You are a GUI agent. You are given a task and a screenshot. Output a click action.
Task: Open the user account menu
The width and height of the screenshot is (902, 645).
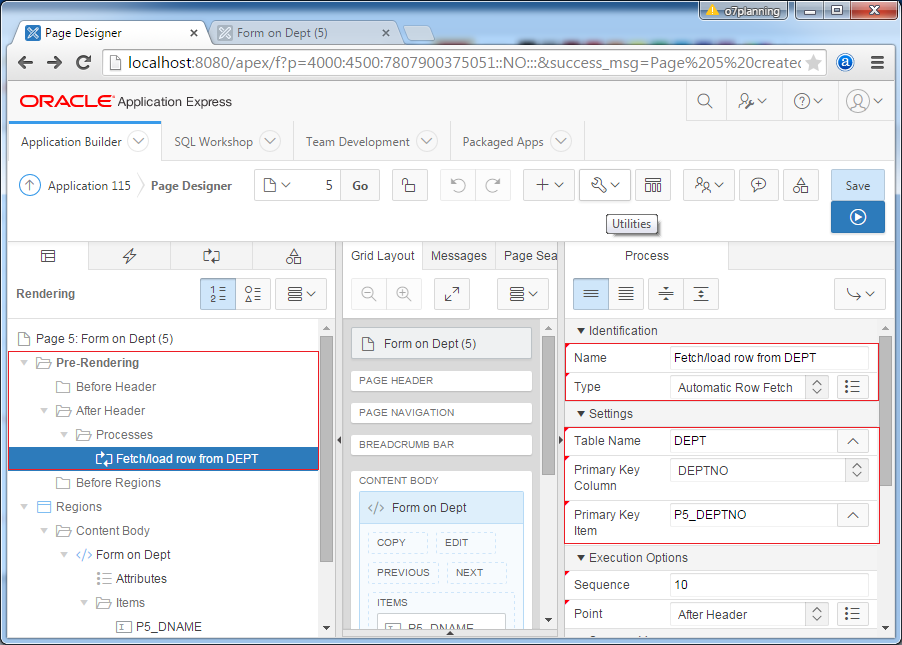click(x=865, y=101)
